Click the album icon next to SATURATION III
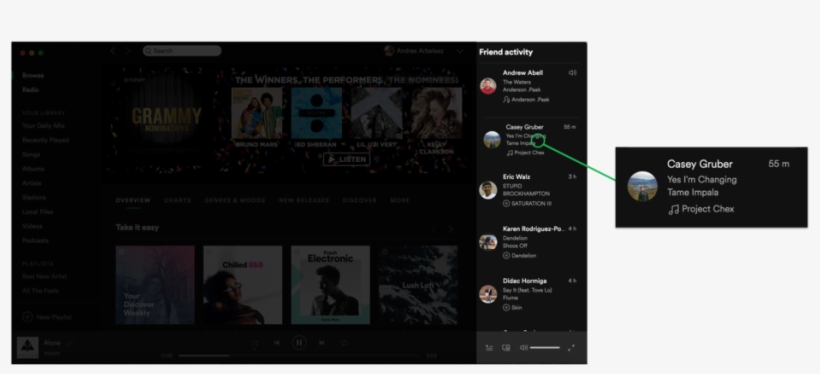The height and width of the screenshot is (374, 820). [506, 203]
